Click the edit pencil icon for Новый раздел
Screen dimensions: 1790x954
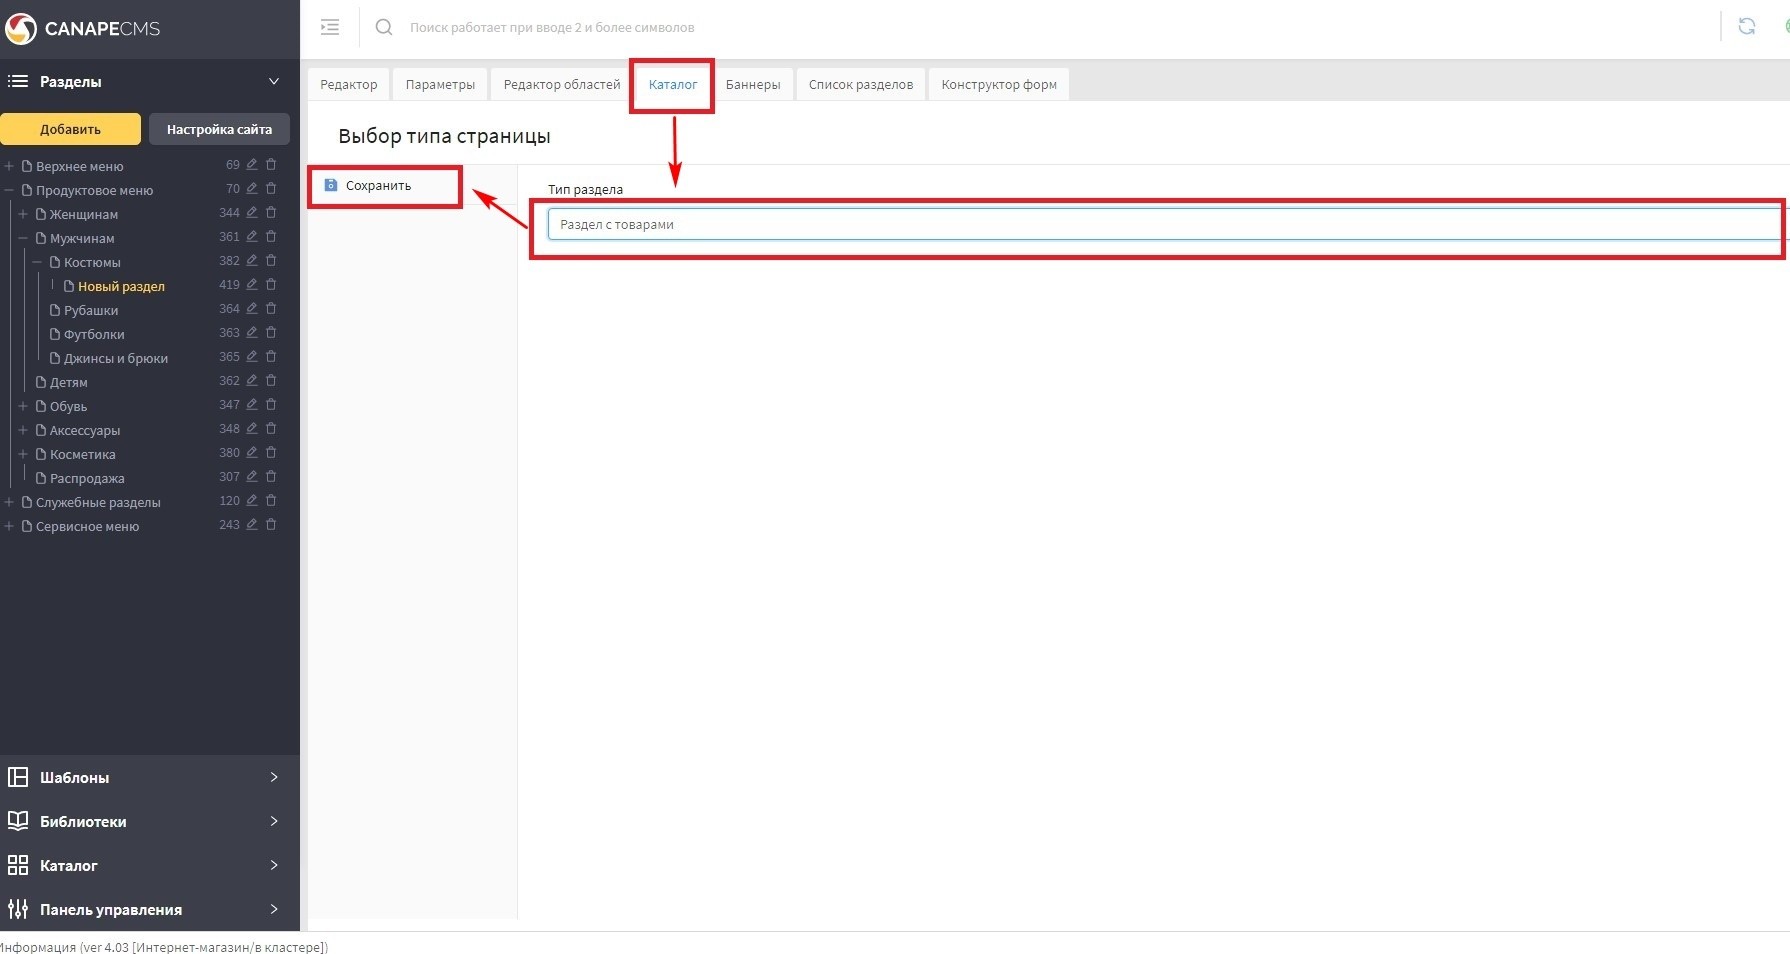coord(252,285)
